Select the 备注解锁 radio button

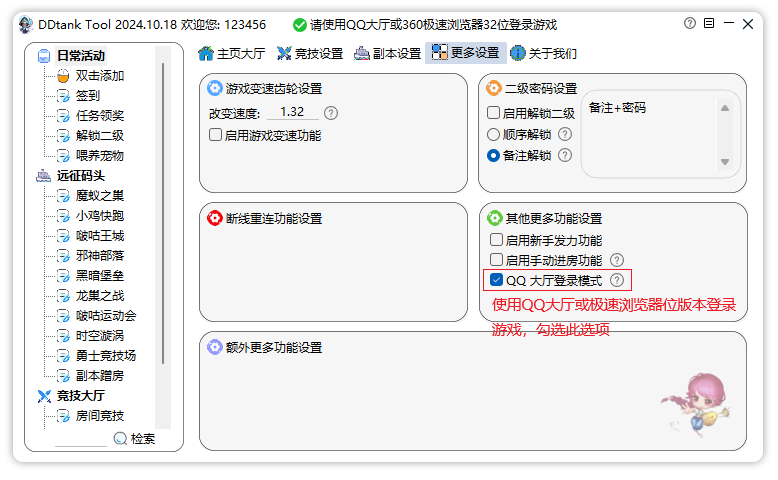pos(493,155)
